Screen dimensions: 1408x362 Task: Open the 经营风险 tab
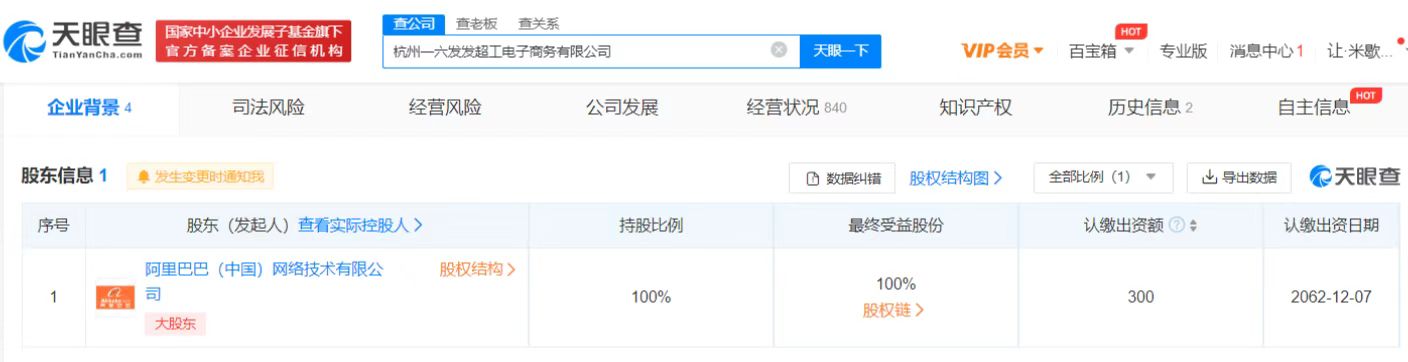(445, 108)
